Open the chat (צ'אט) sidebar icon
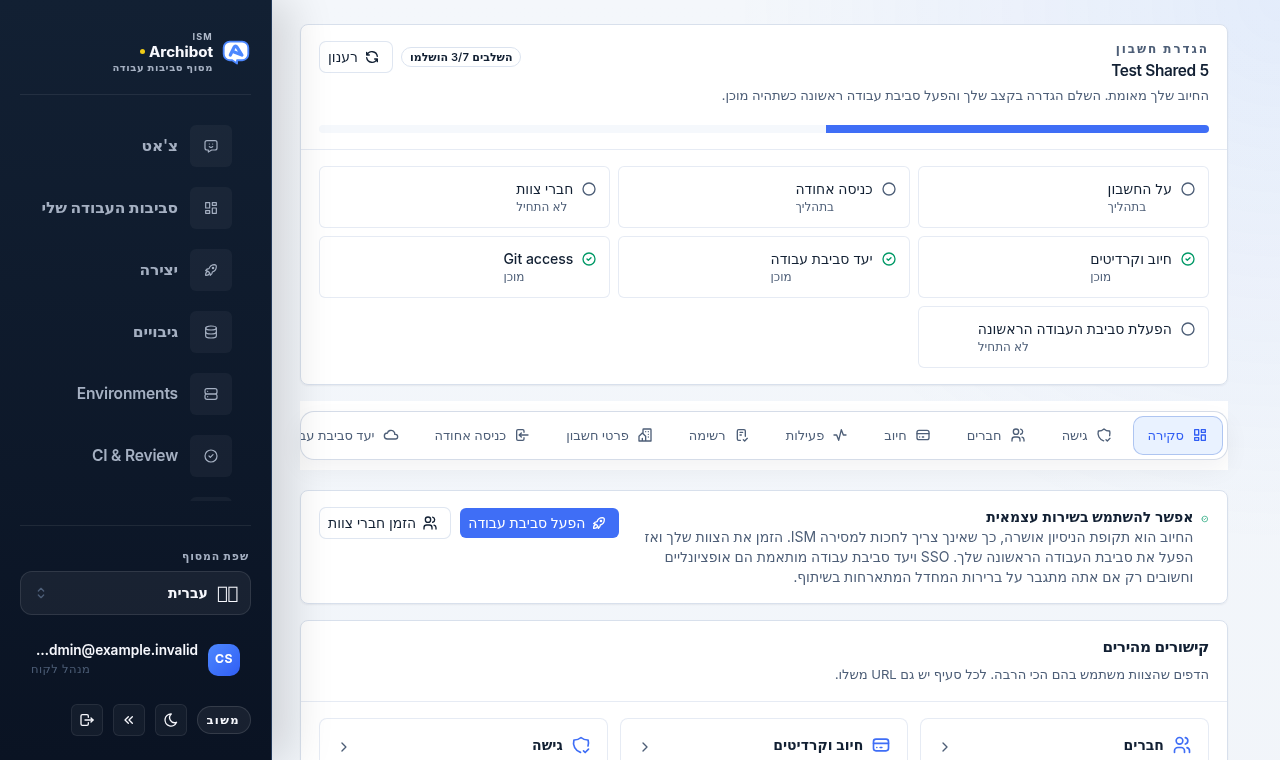This screenshot has height=760, width=1280. point(211,146)
